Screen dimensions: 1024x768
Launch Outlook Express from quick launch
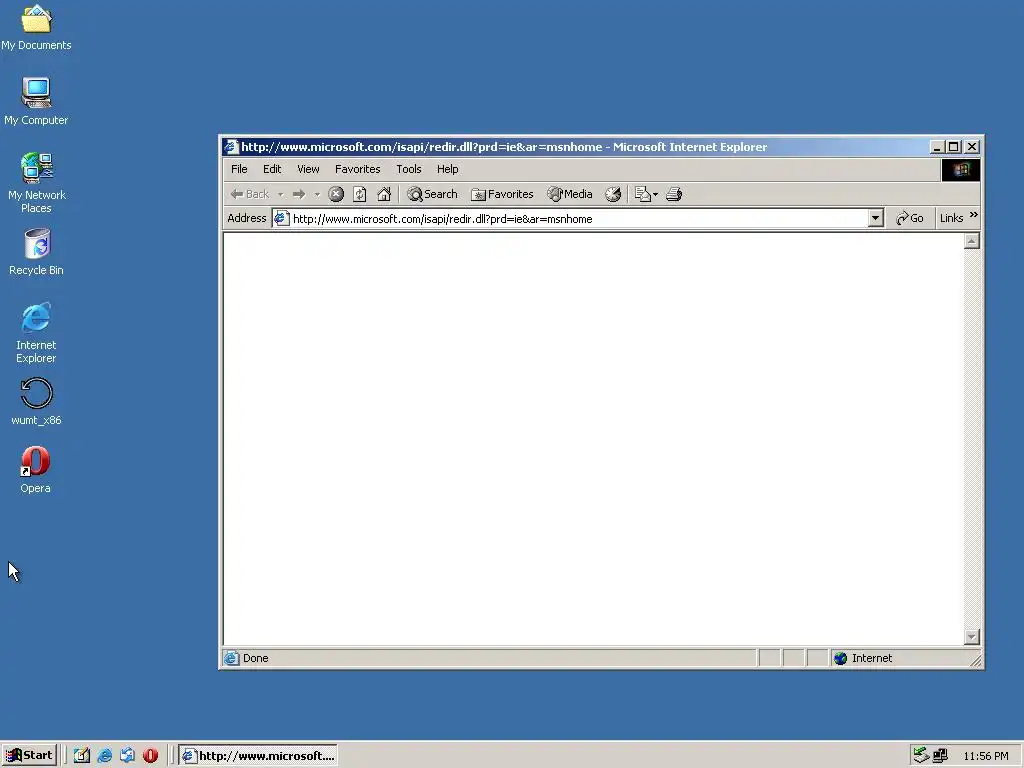click(x=127, y=756)
